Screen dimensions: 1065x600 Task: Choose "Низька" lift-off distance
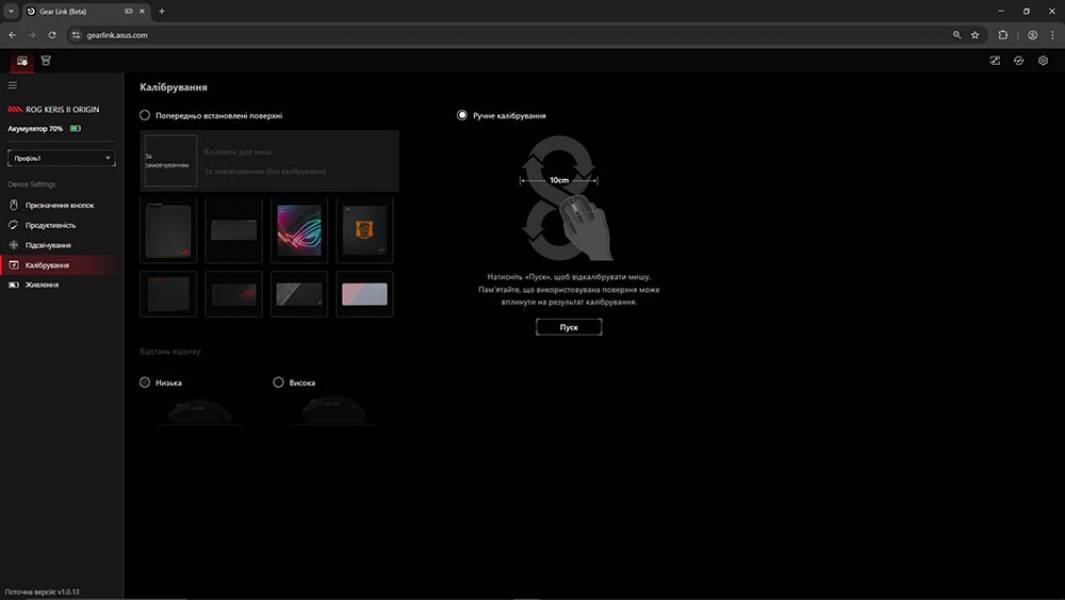145,383
